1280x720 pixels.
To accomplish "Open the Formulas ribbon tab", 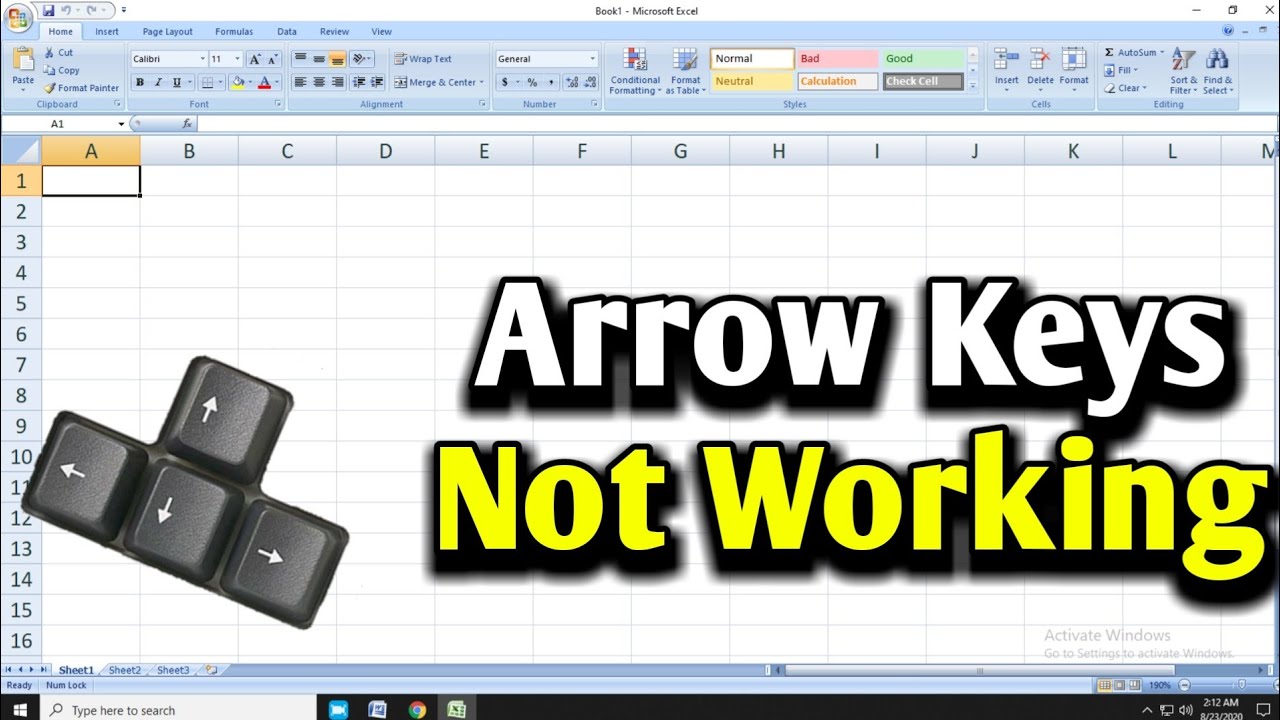I will click(x=234, y=32).
